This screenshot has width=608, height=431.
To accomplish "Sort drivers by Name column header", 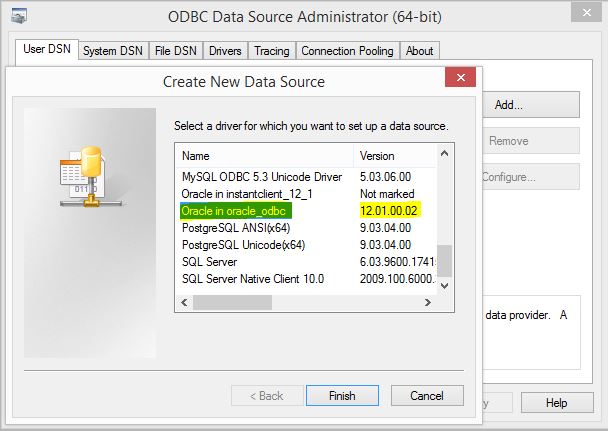I will point(264,156).
